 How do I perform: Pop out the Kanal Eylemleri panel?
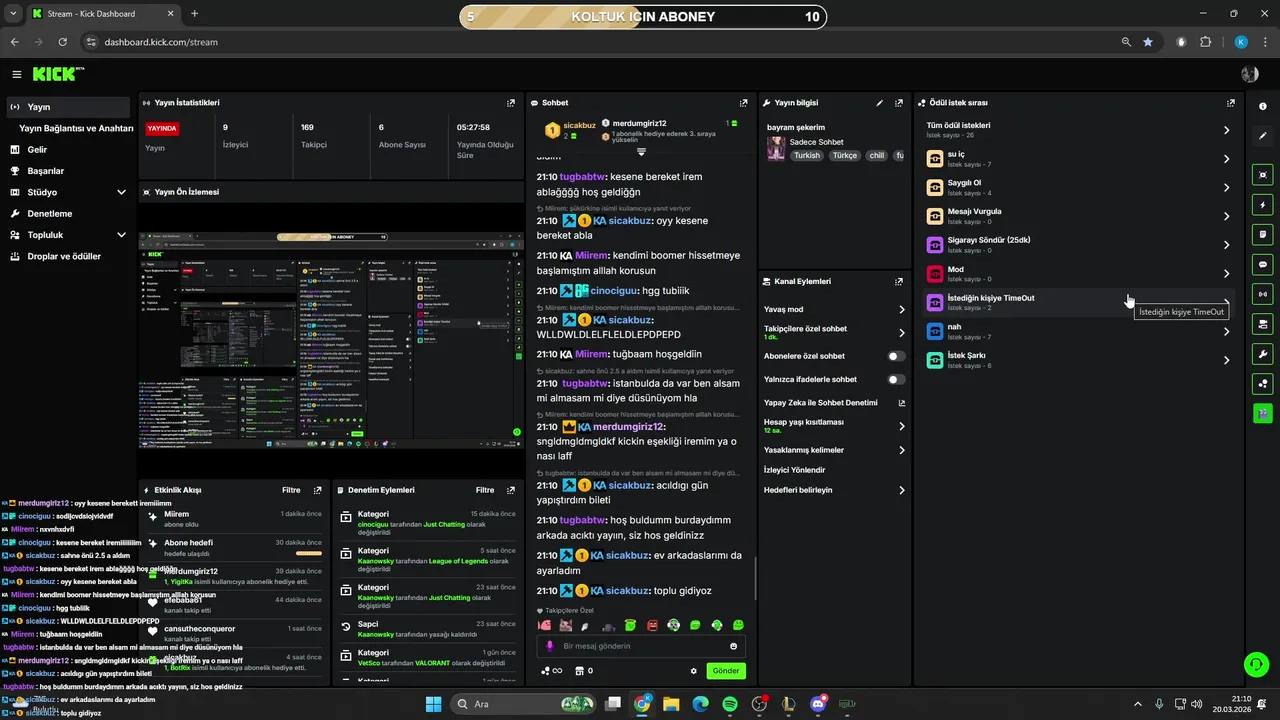pos(898,281)
